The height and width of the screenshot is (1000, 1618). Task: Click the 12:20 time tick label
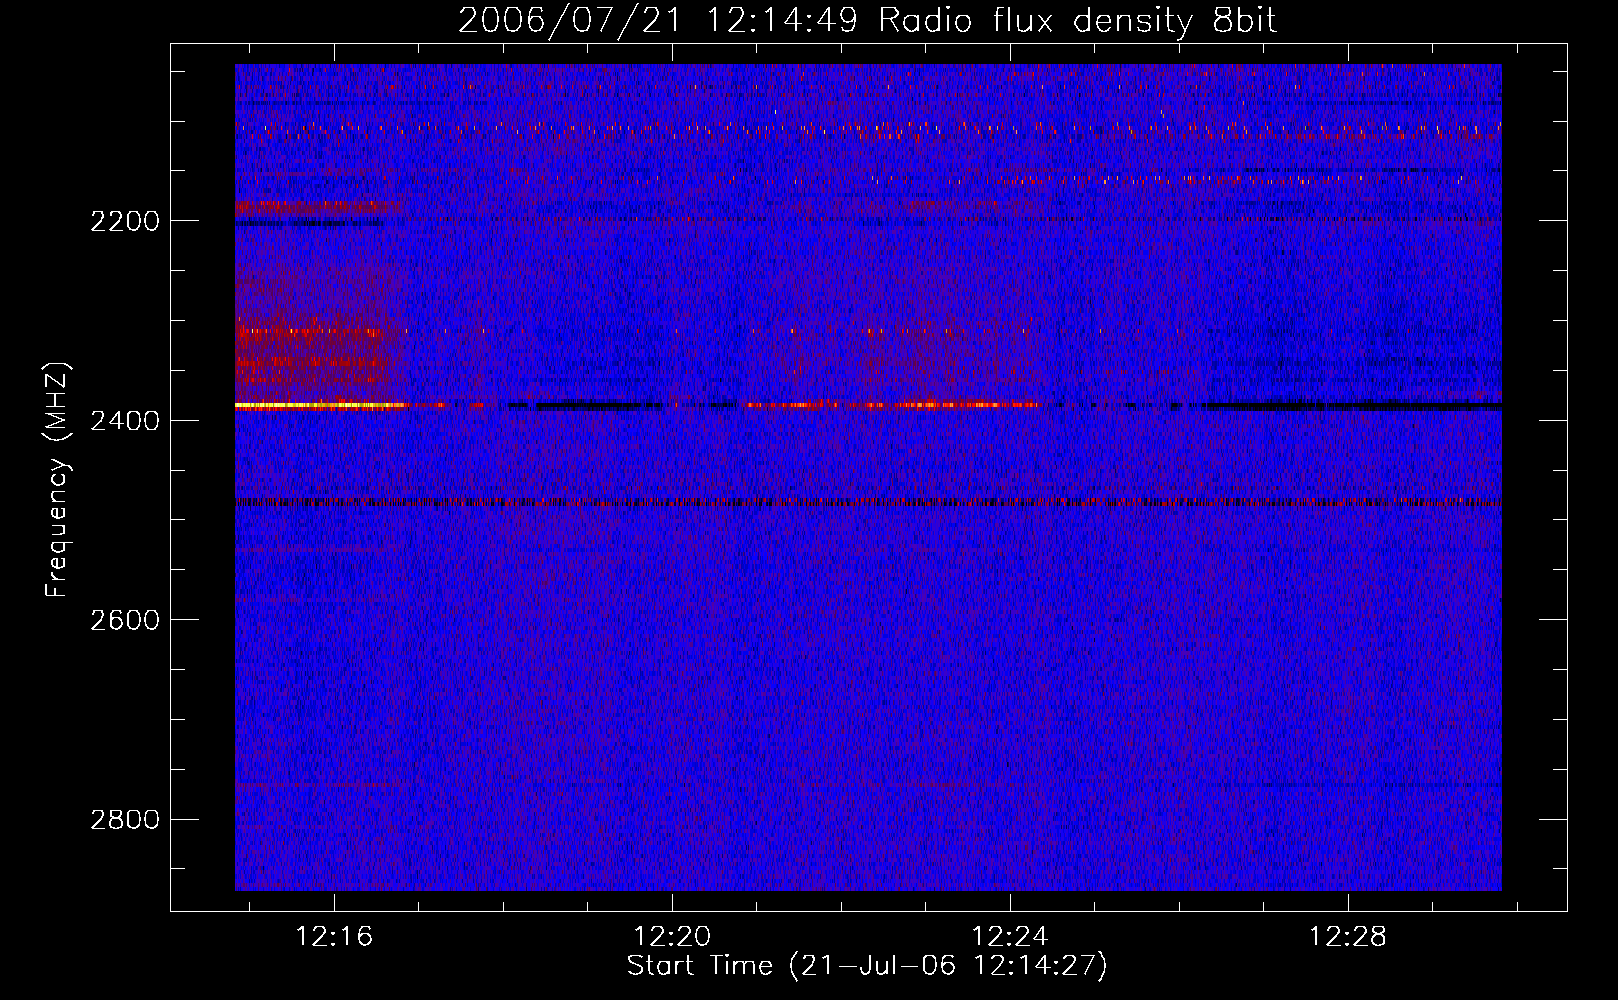[x=672, y=936]
